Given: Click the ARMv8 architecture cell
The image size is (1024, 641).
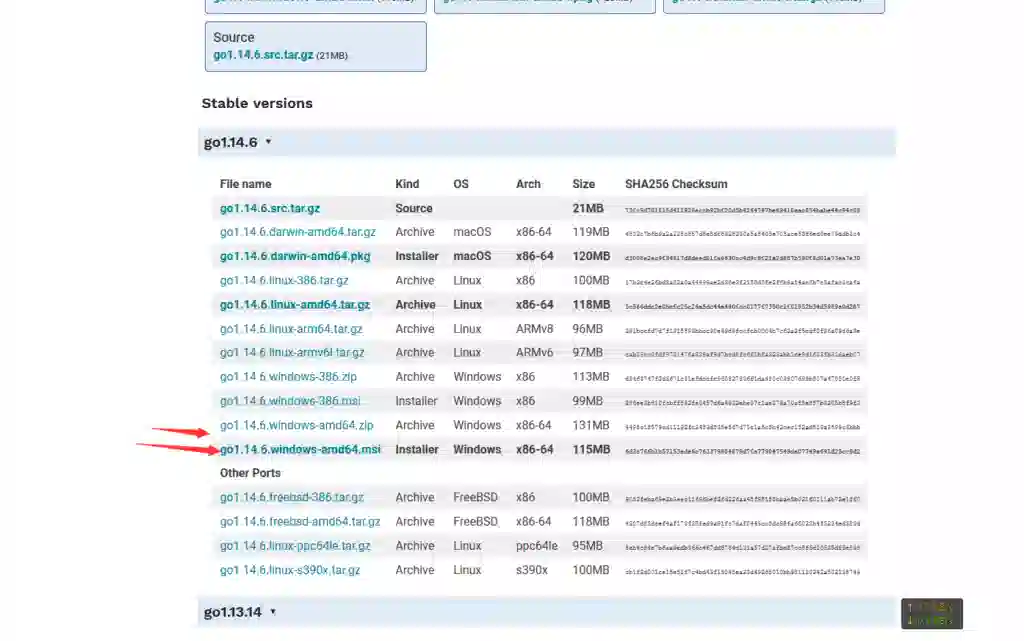Looking at the screenshot, I should (x=534, y=329).
